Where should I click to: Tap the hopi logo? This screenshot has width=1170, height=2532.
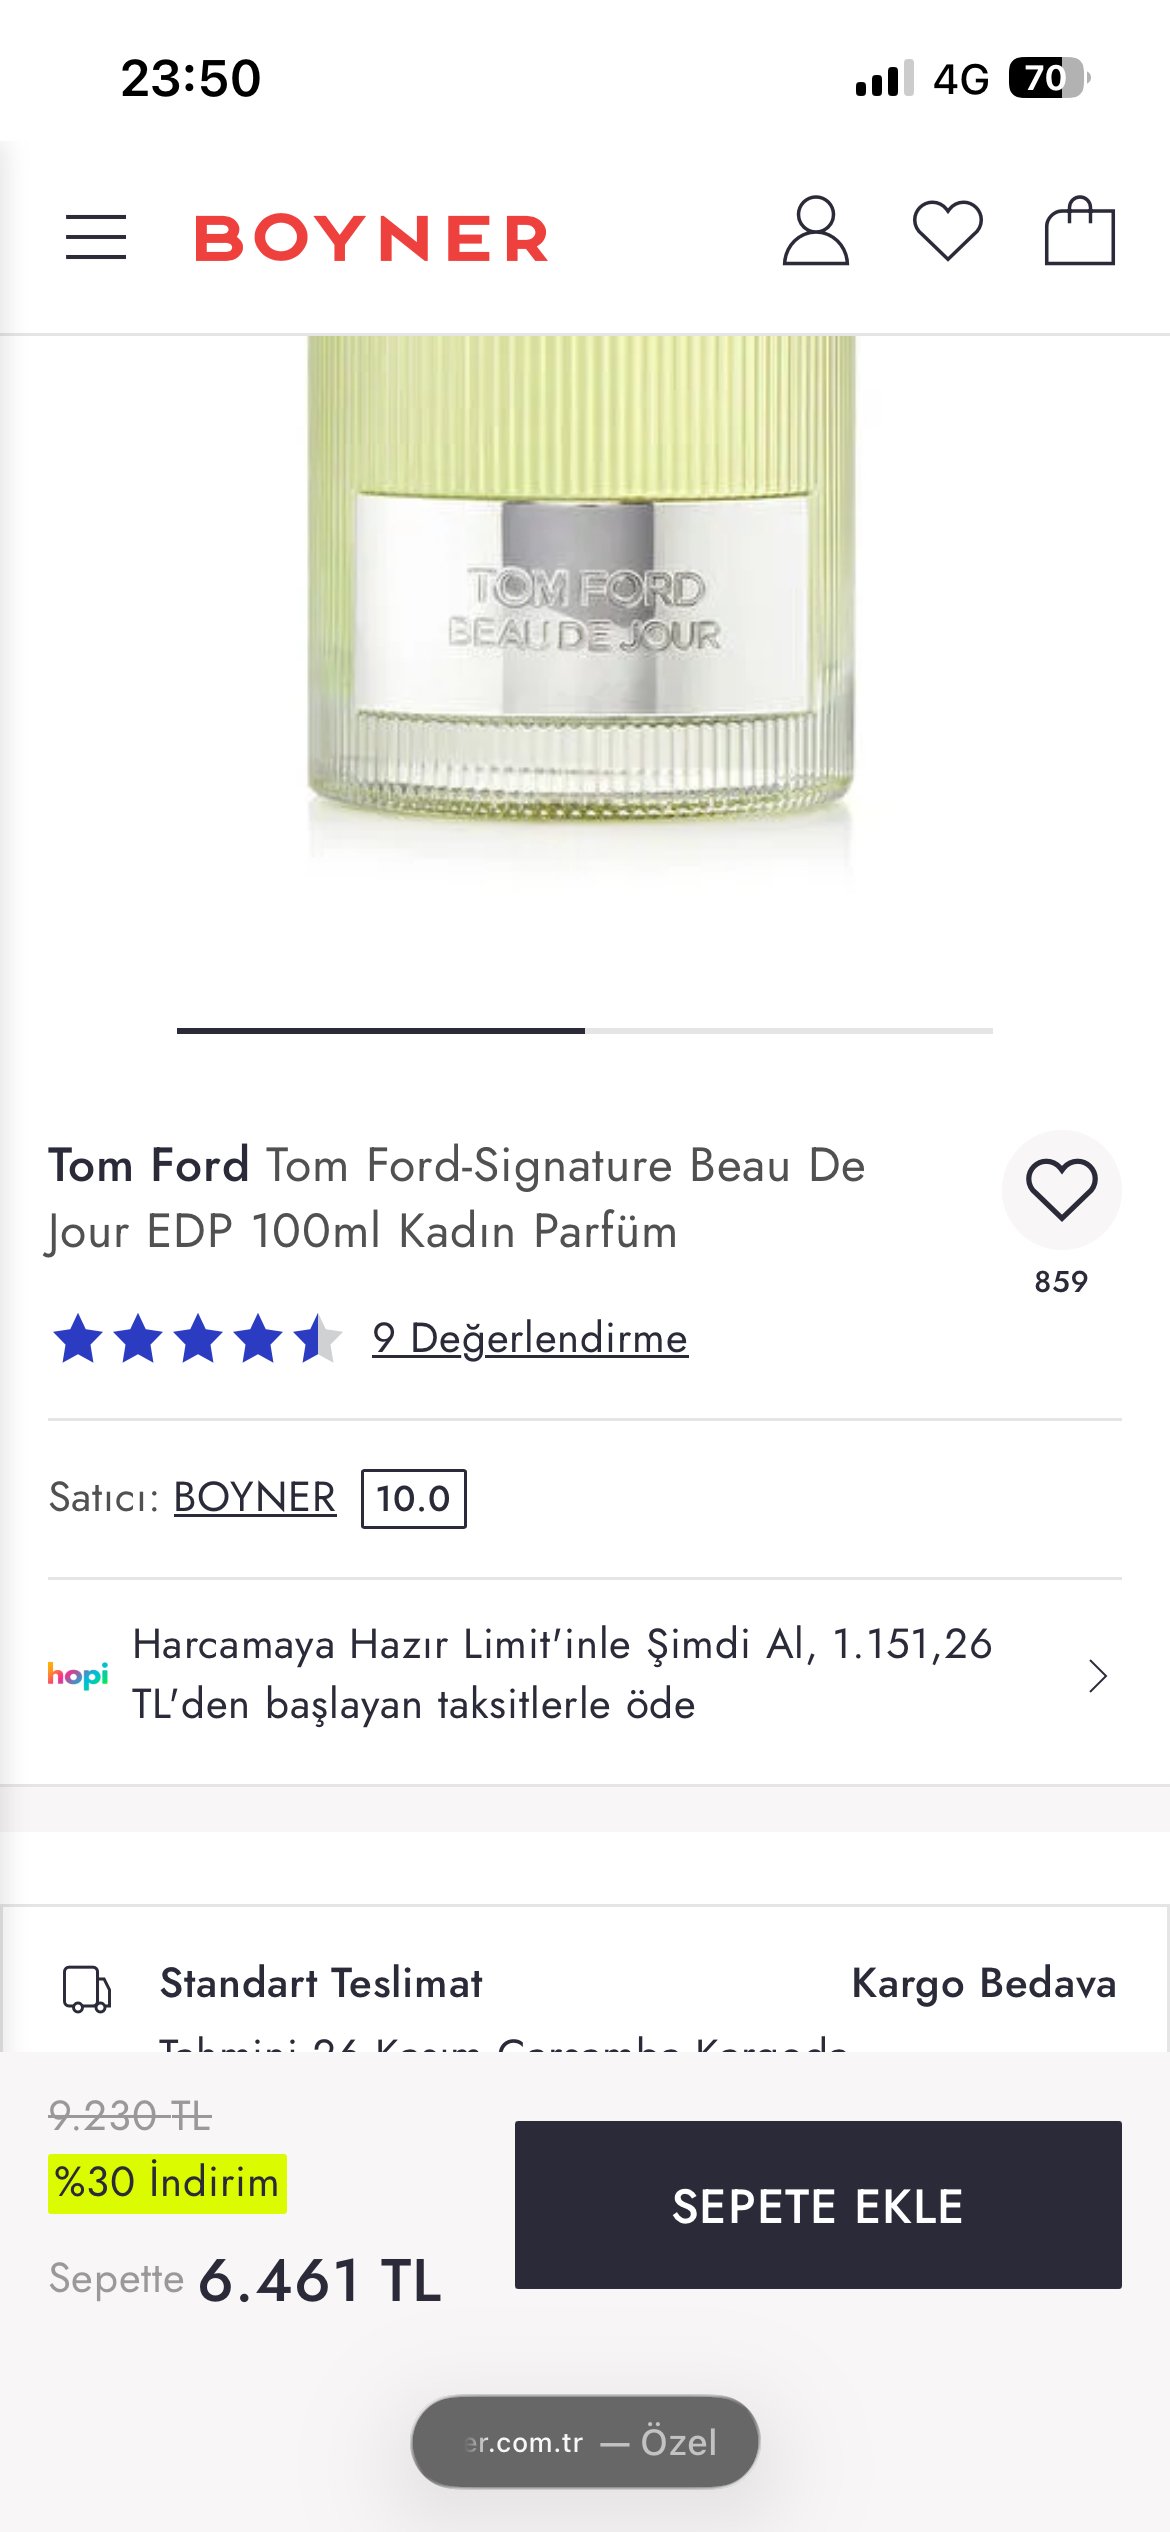[x=78, y=1675]
